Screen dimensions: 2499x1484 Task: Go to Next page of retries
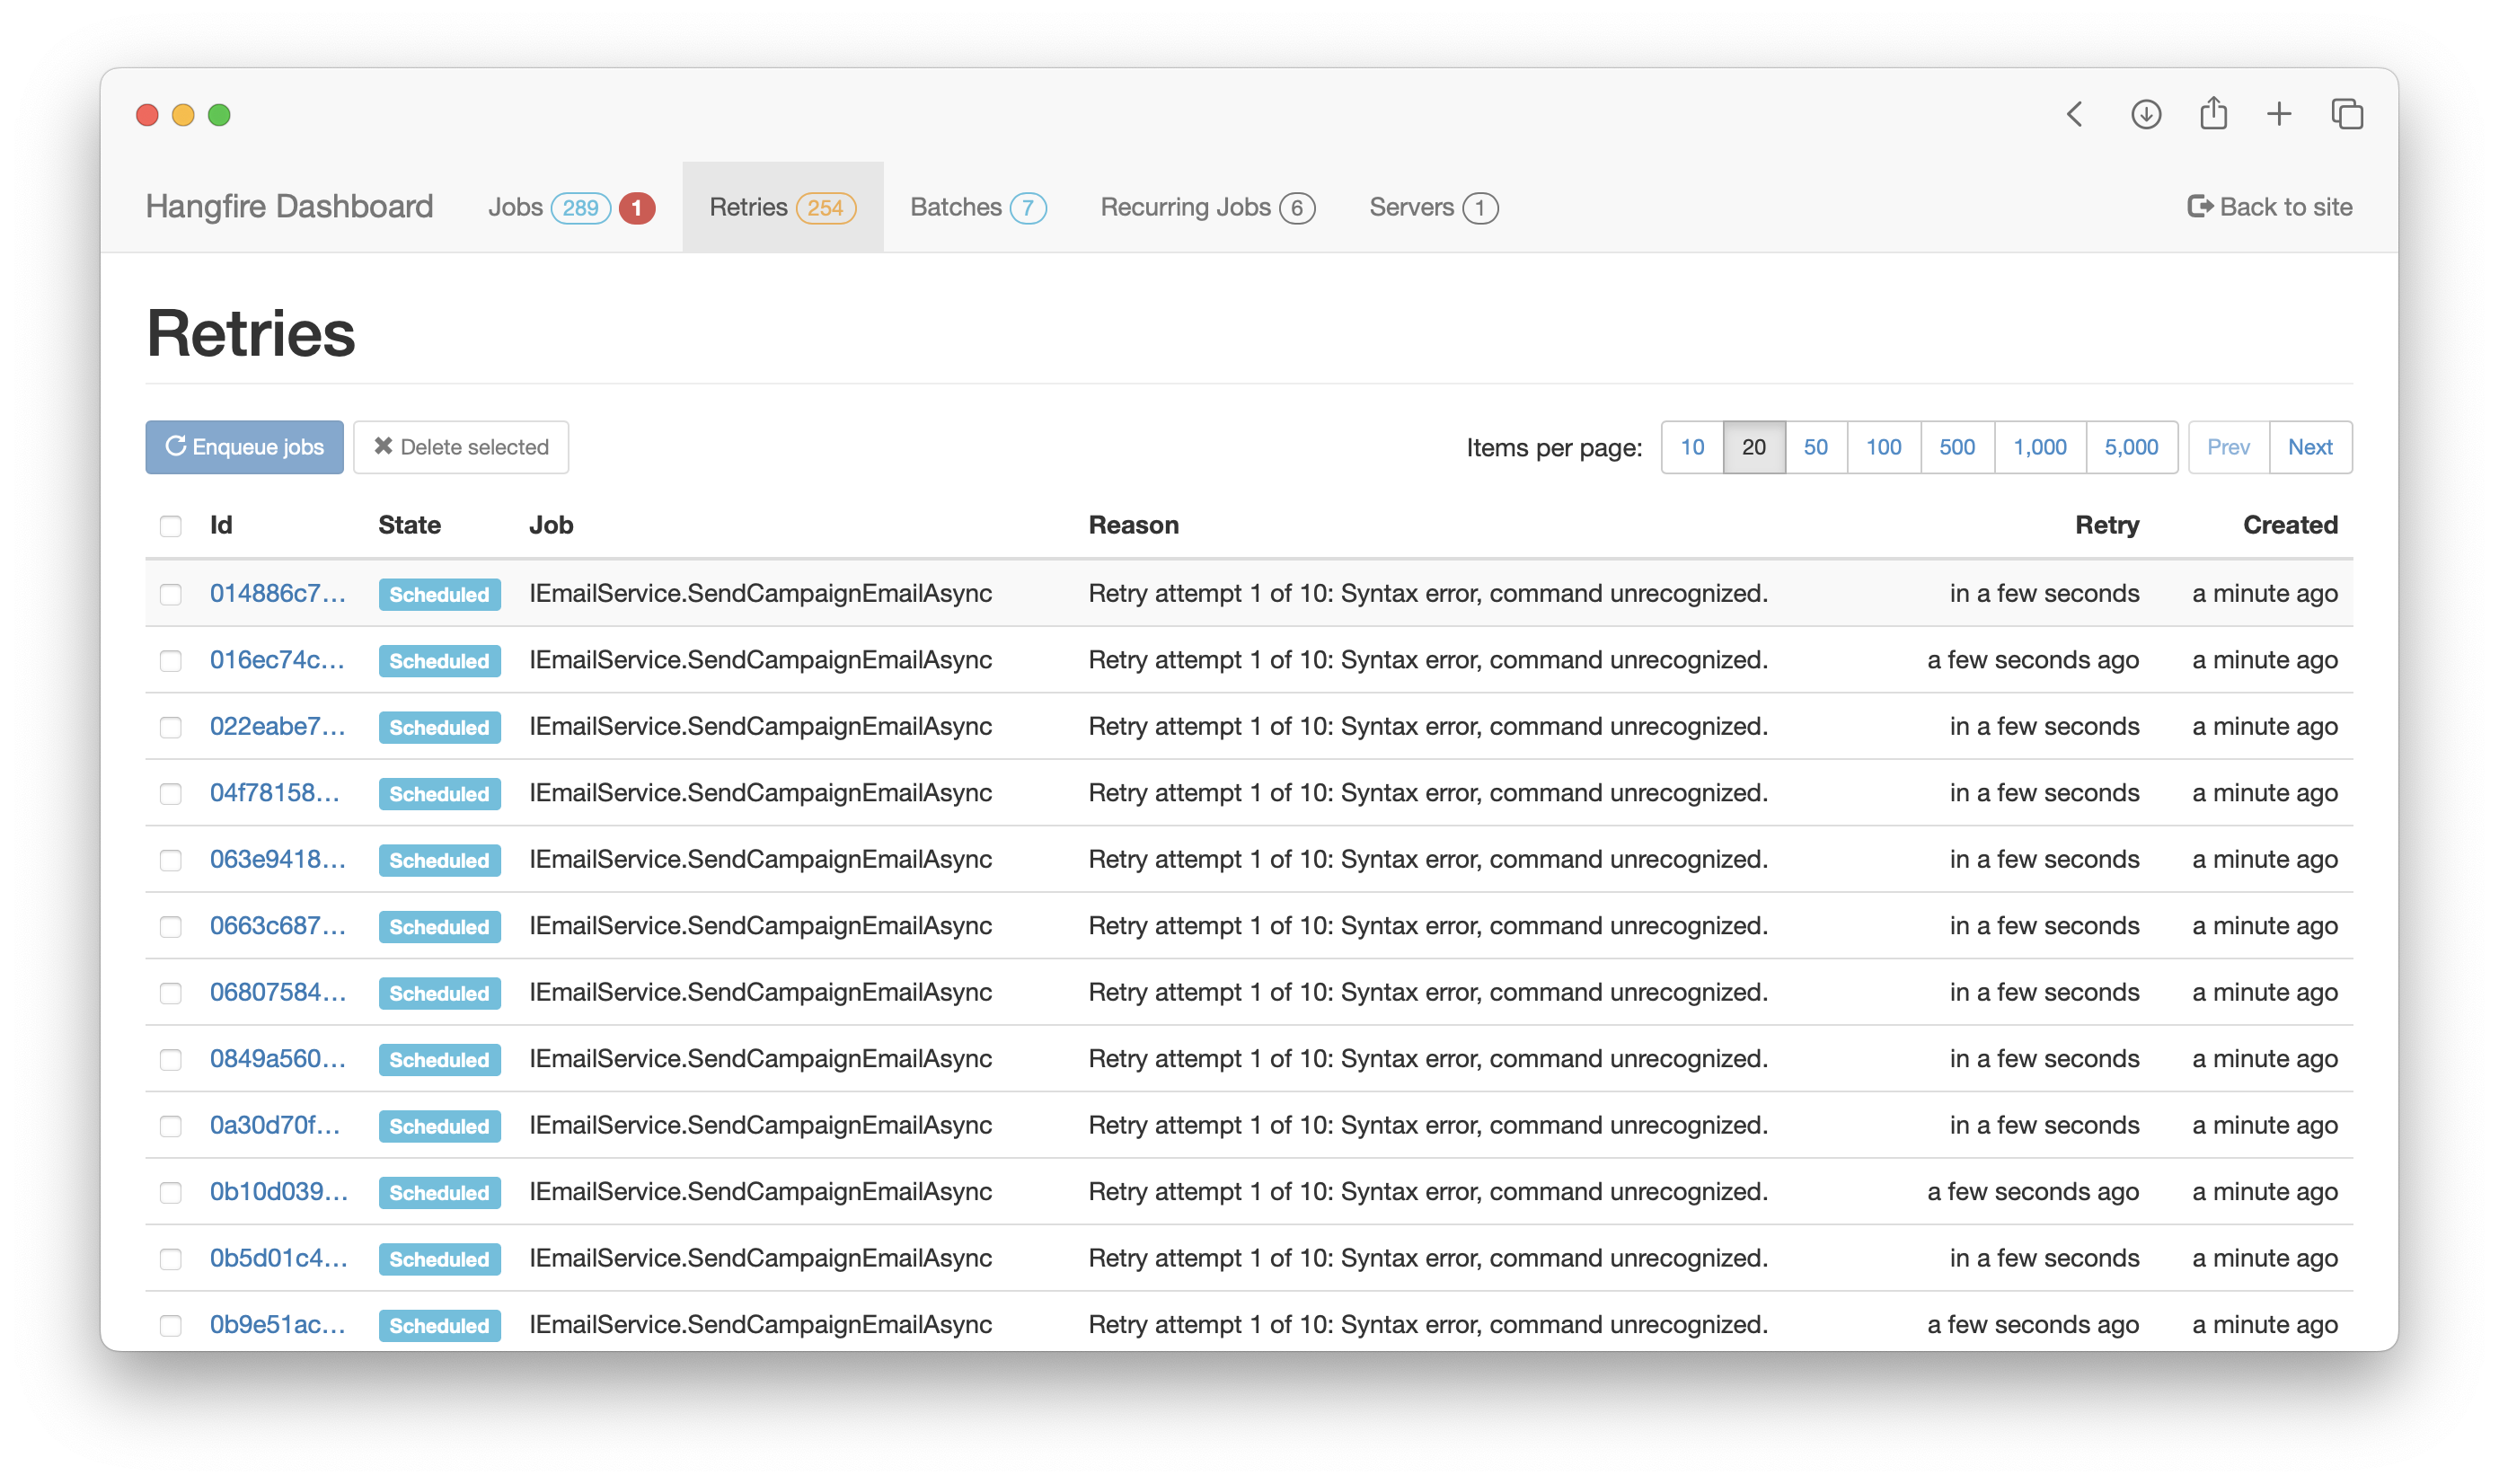pyautogui.click(x=2310, y=447)
